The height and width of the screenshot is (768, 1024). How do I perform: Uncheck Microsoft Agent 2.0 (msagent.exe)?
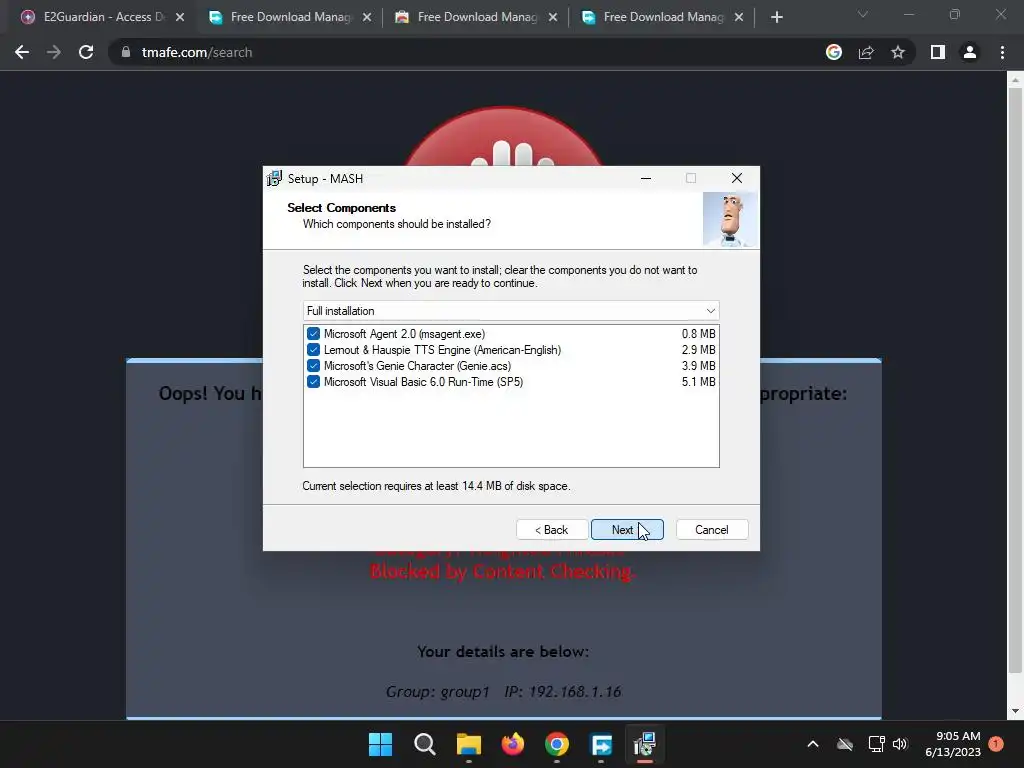pyautogui.click(x=313, y=334)
